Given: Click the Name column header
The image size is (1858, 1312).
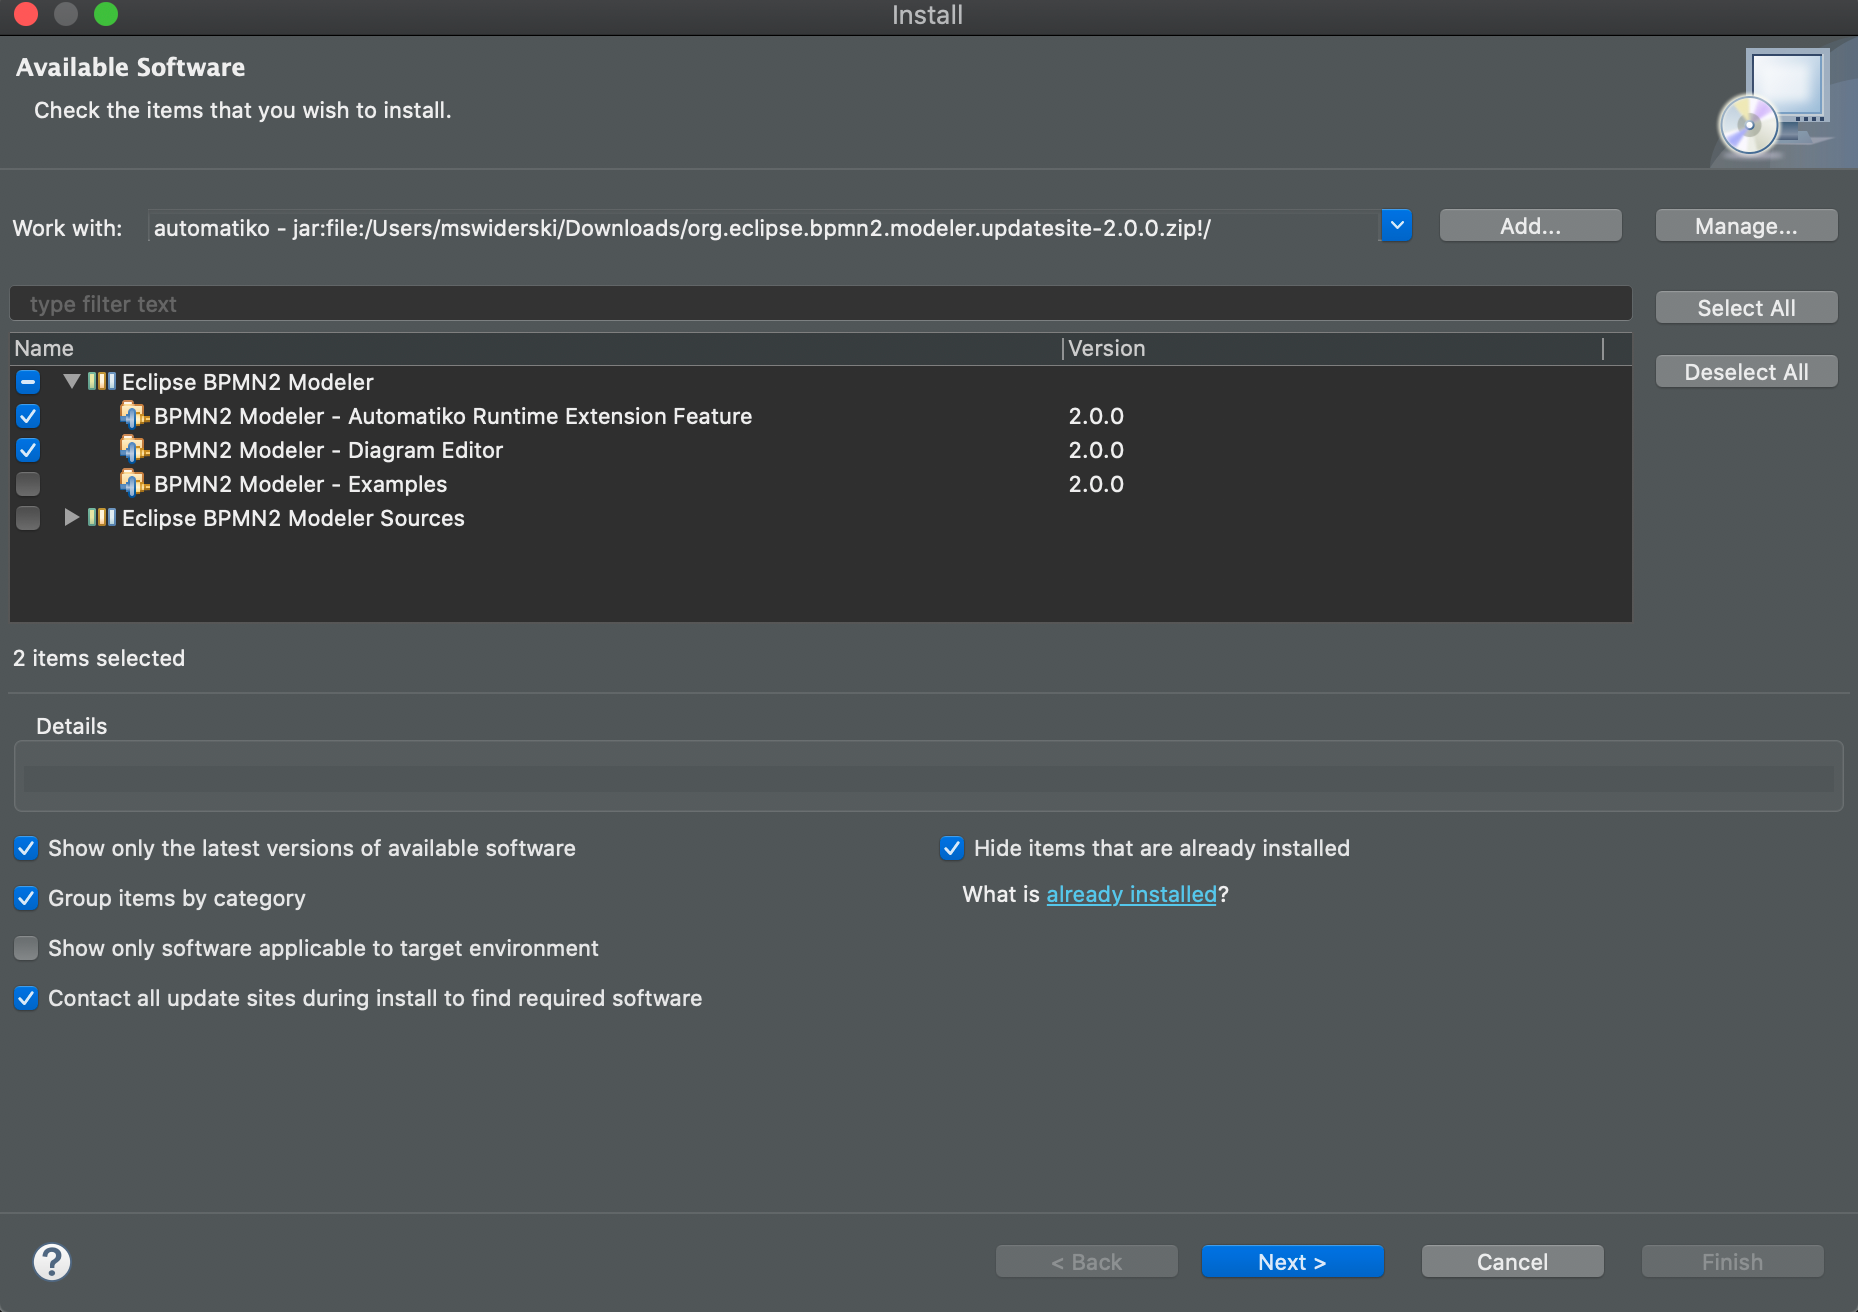Looking at the screenshot, I should pos(44,348).
